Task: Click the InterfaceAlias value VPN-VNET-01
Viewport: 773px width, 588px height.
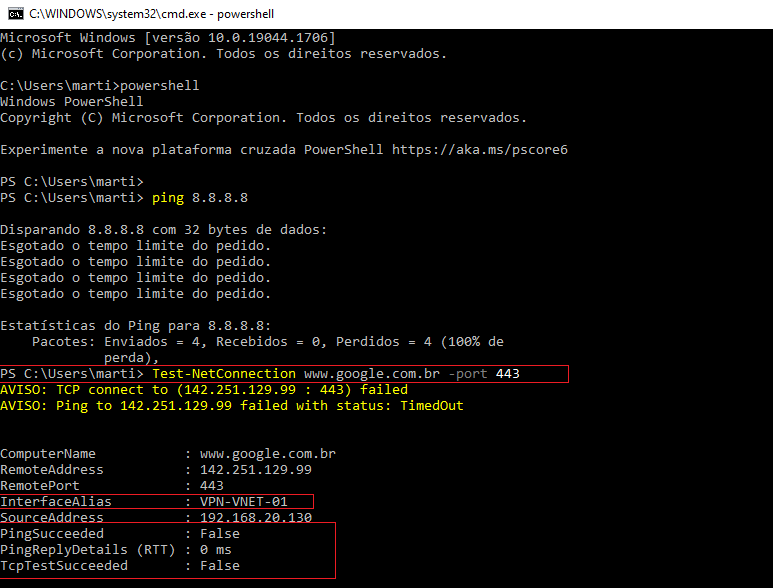Action: point(244,502)
